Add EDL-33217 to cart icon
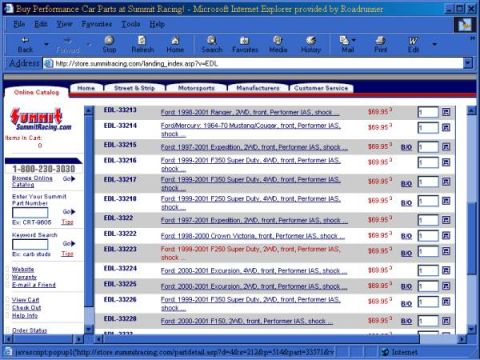Image resolution: width=480 pixels, height=360 pixels. pos(446,182)
